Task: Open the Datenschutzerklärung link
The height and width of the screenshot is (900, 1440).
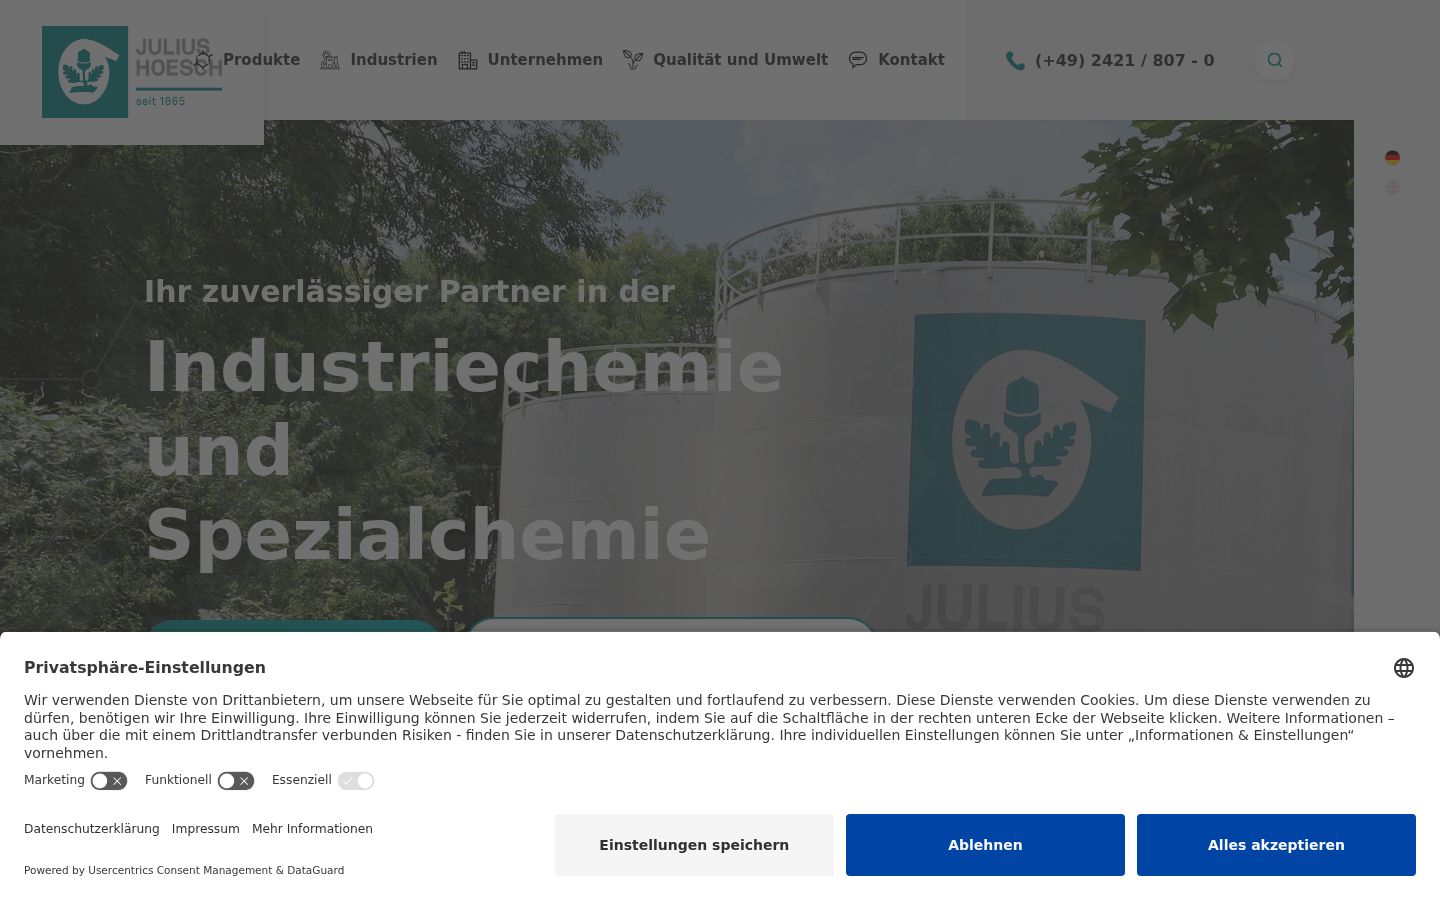Action: (x=92, y=829)
